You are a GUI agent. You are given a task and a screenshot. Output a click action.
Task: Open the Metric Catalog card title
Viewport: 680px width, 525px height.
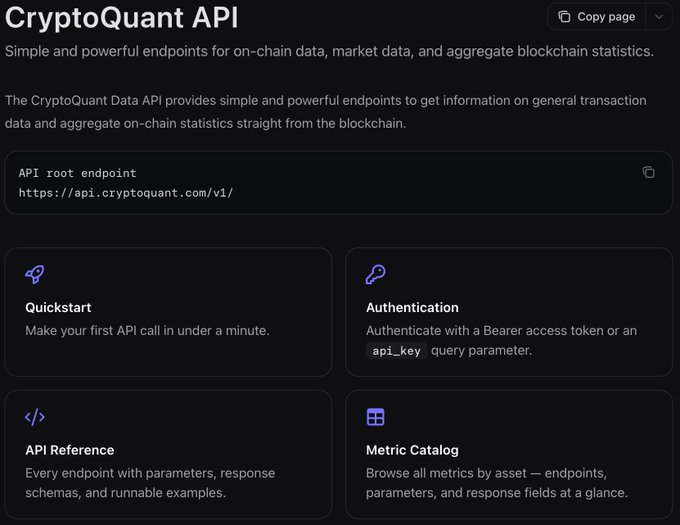(x=412, y=450)
